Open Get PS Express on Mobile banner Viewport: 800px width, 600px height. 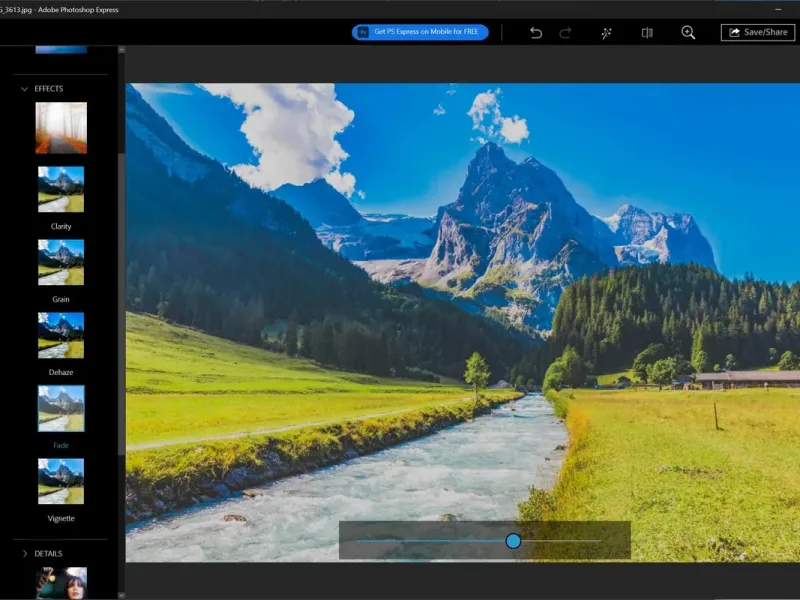(x=420, y=32)
